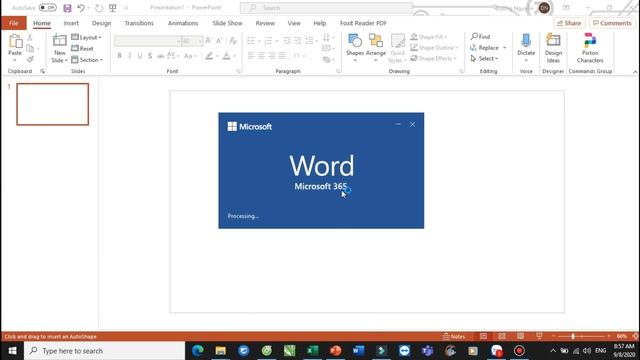Click the Share button
Image resolution: width=640 pixels, height=360 pixels.
569,23
